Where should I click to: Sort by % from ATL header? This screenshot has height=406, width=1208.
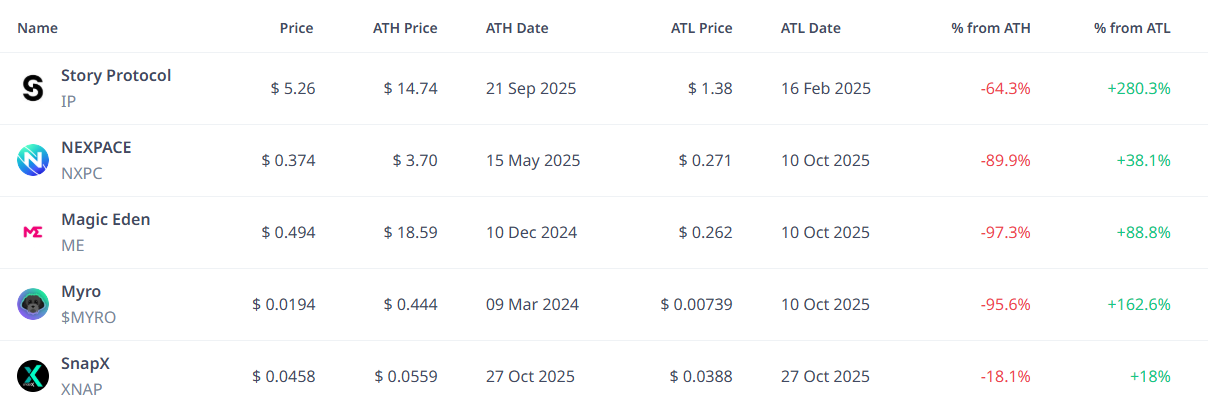1132,28
